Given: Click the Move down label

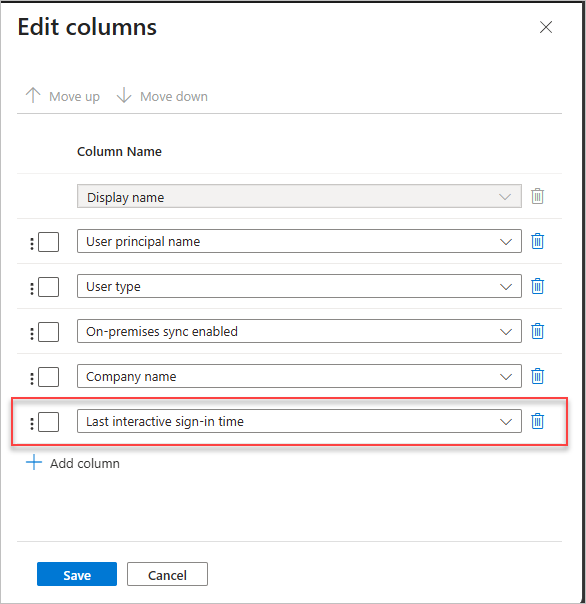Looking at the screenshot, I should [174, 96].
